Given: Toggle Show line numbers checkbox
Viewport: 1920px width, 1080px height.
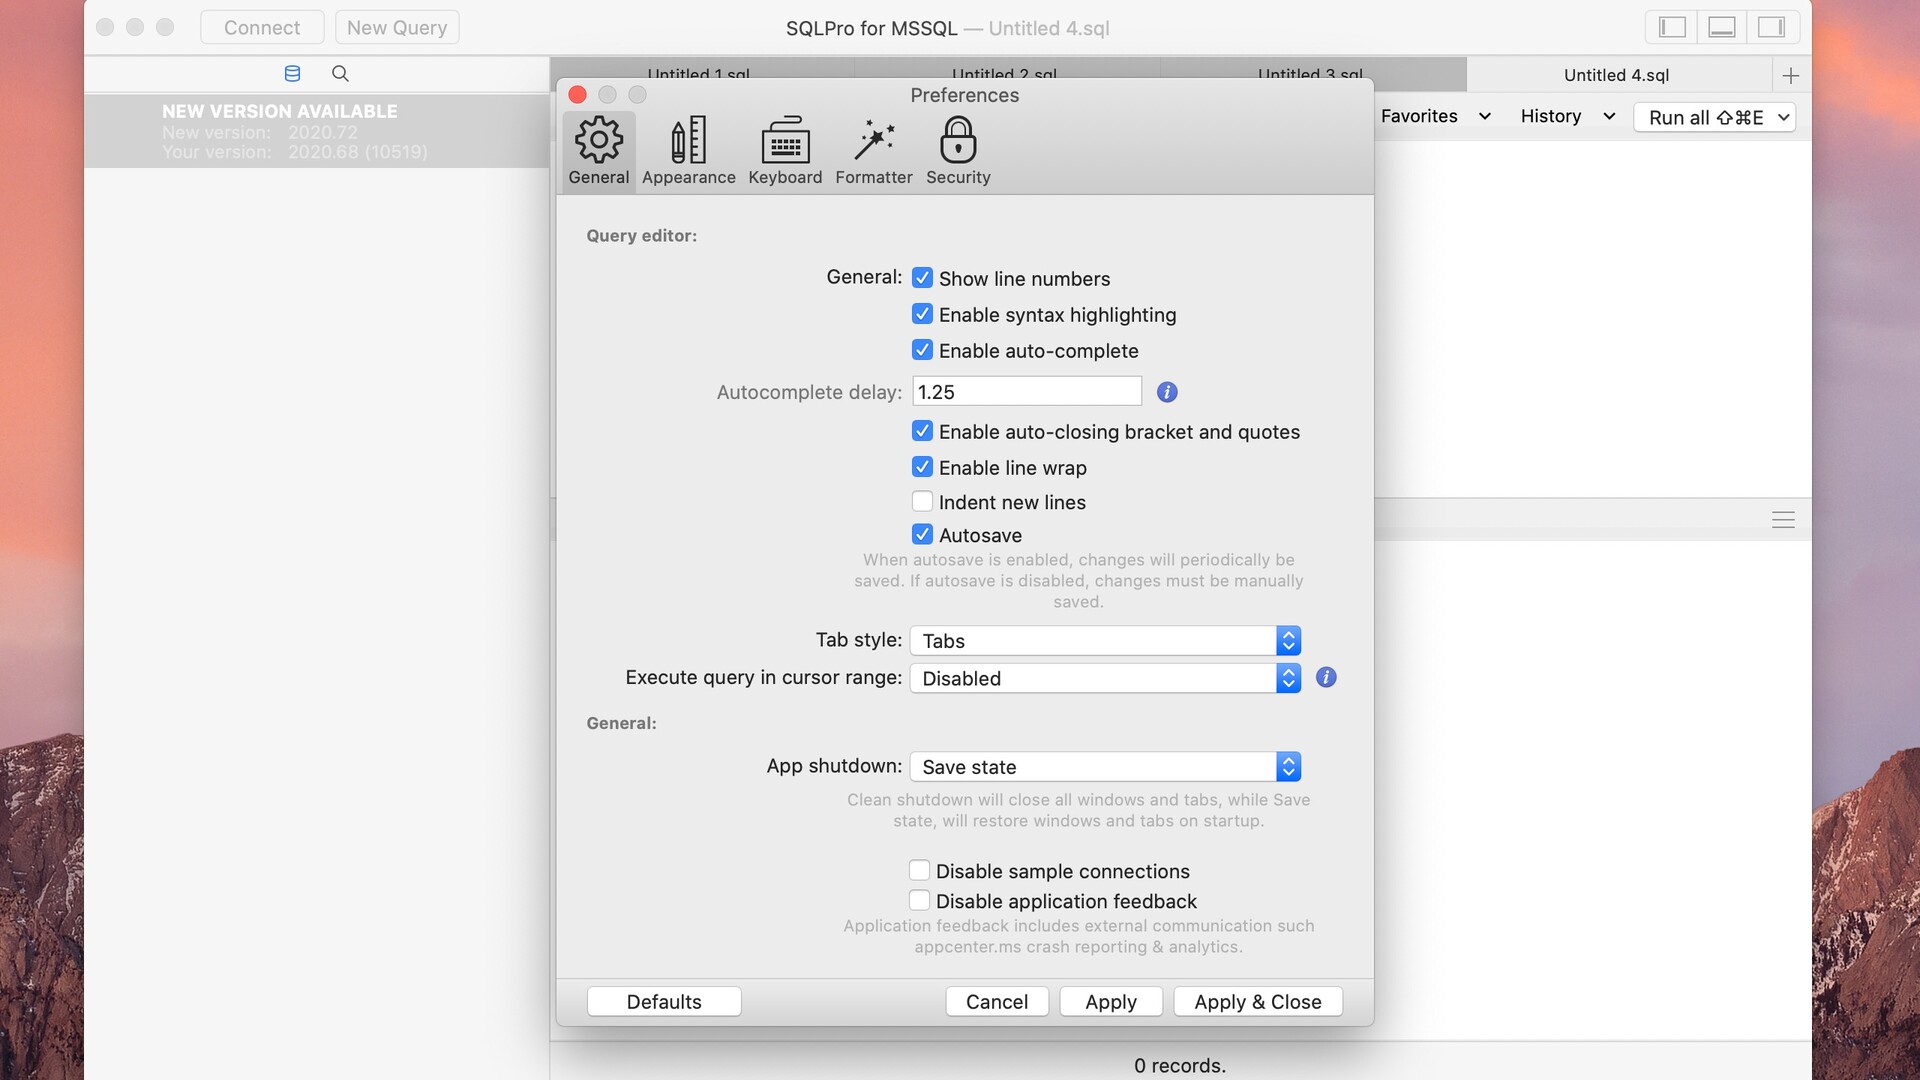Looking at the screenshot, I should coord(922,278).
